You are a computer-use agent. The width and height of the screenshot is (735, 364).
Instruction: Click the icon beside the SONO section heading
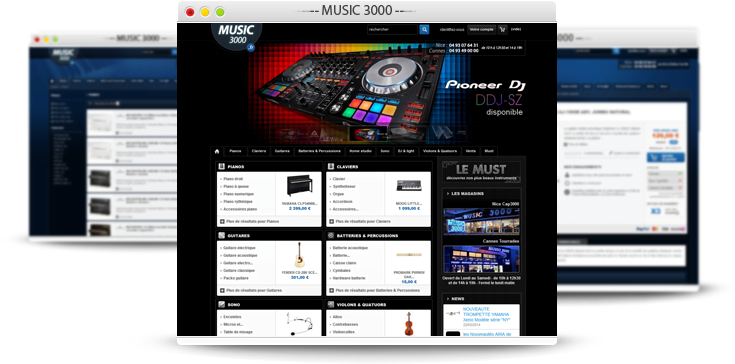tap(221, 304)
